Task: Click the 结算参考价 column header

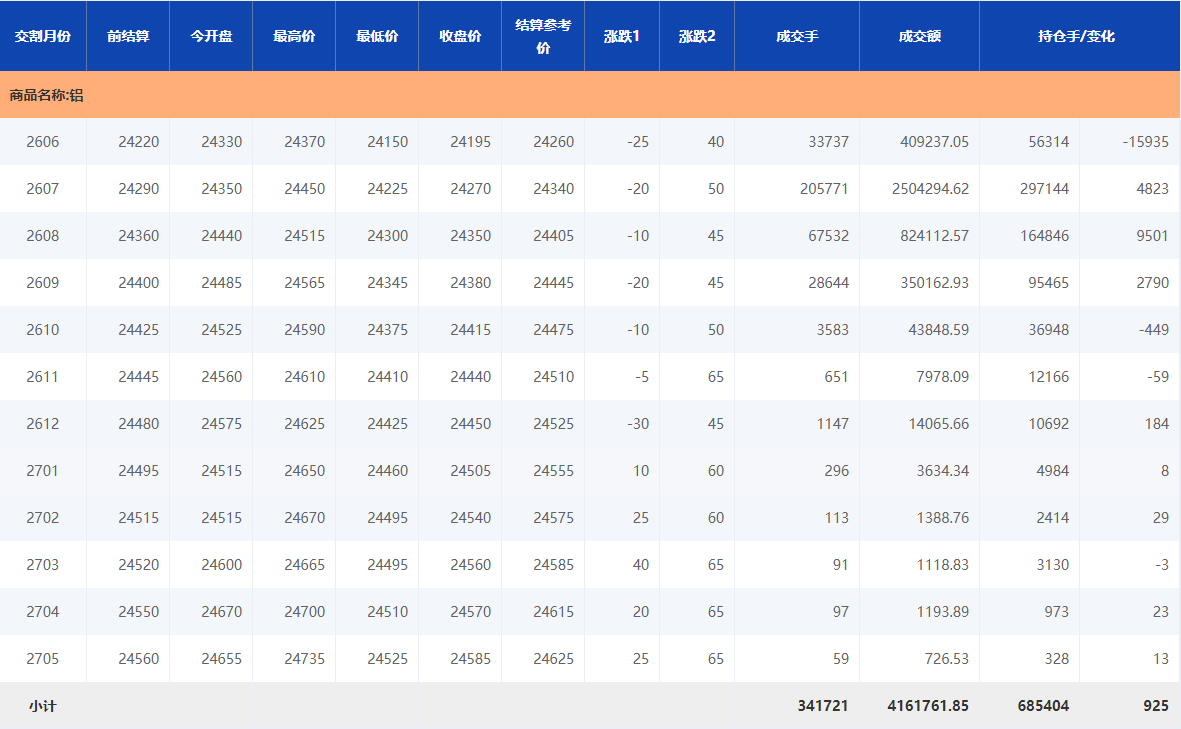Action: point(542,36)
